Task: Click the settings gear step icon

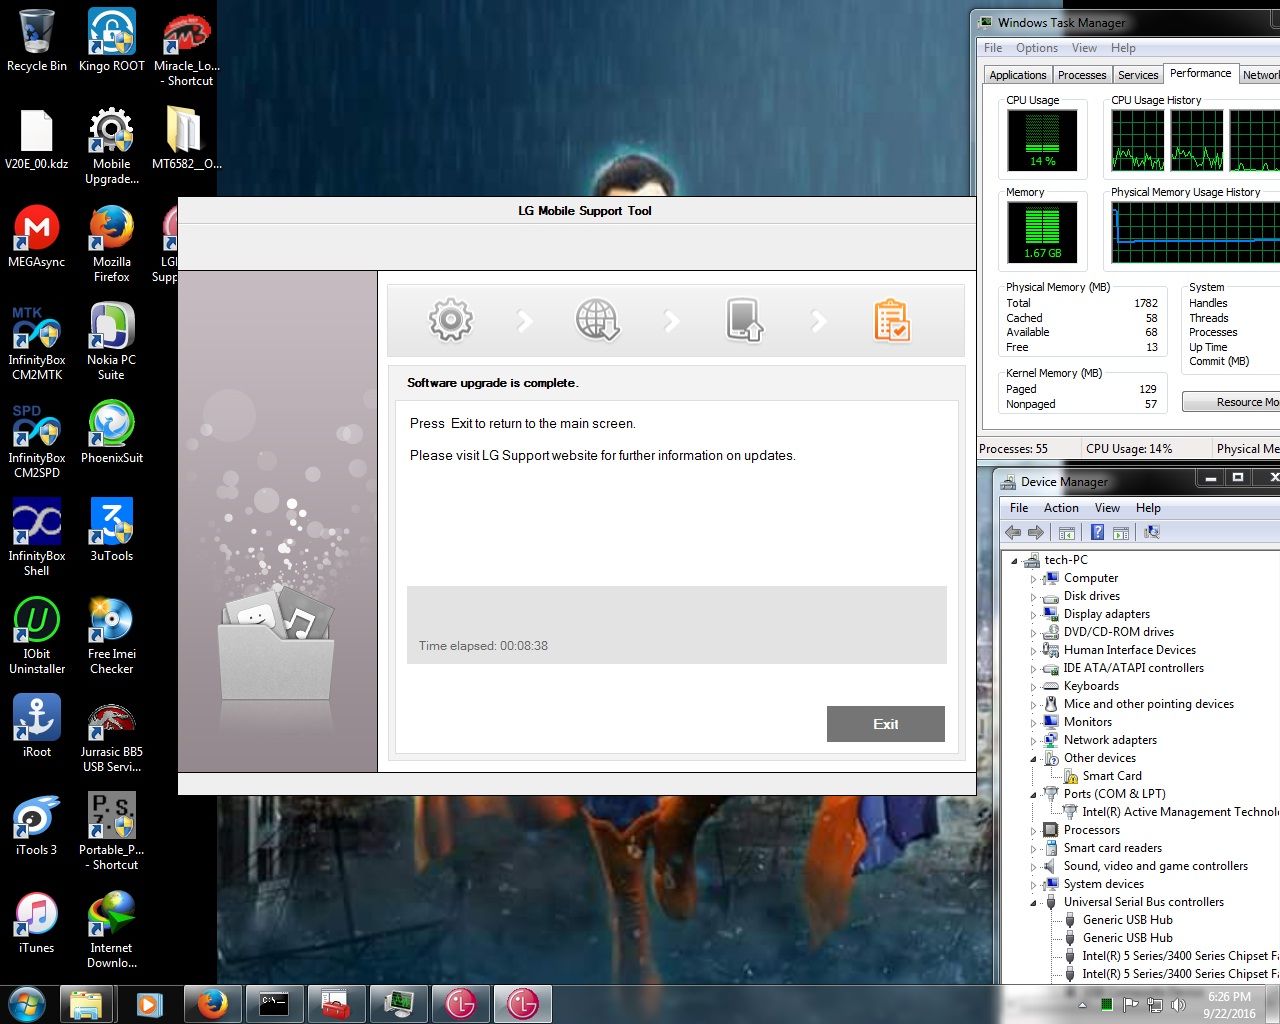Action: click(x=450, y=320)
